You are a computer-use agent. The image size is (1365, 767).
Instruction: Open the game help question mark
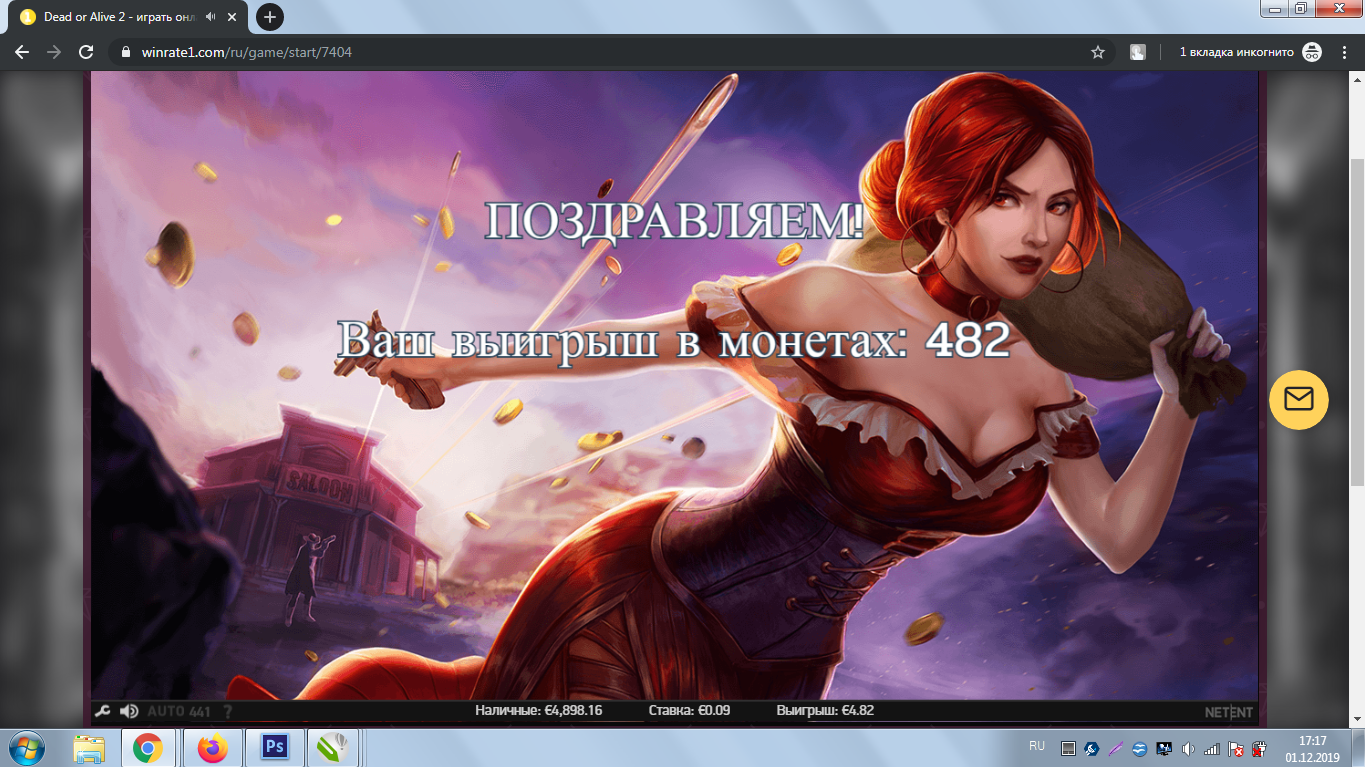(227, 711)
